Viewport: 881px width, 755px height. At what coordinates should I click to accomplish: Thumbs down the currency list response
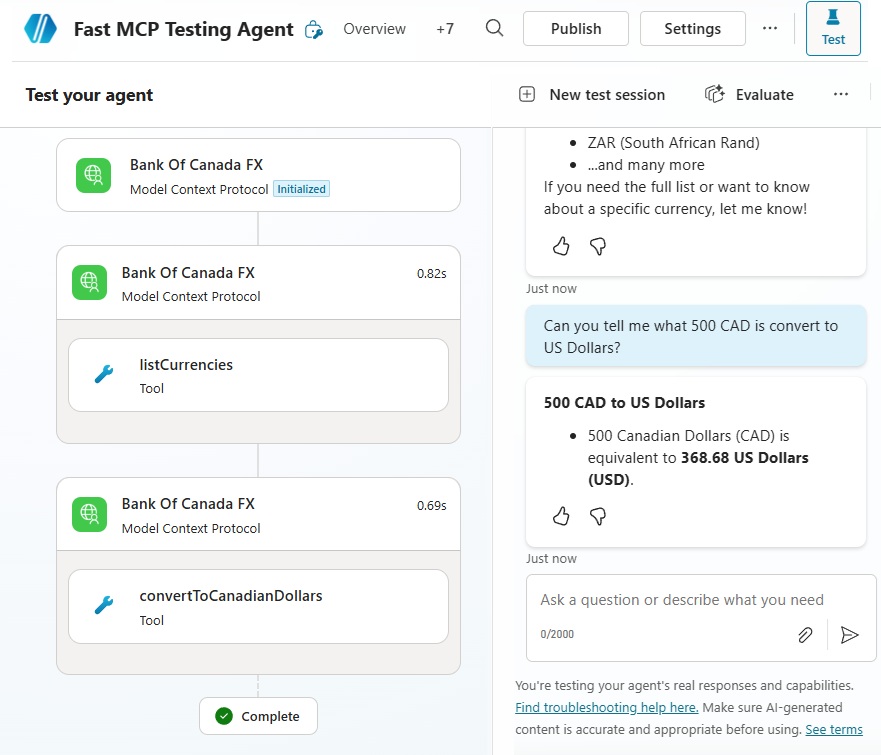[x=598, y=246]
